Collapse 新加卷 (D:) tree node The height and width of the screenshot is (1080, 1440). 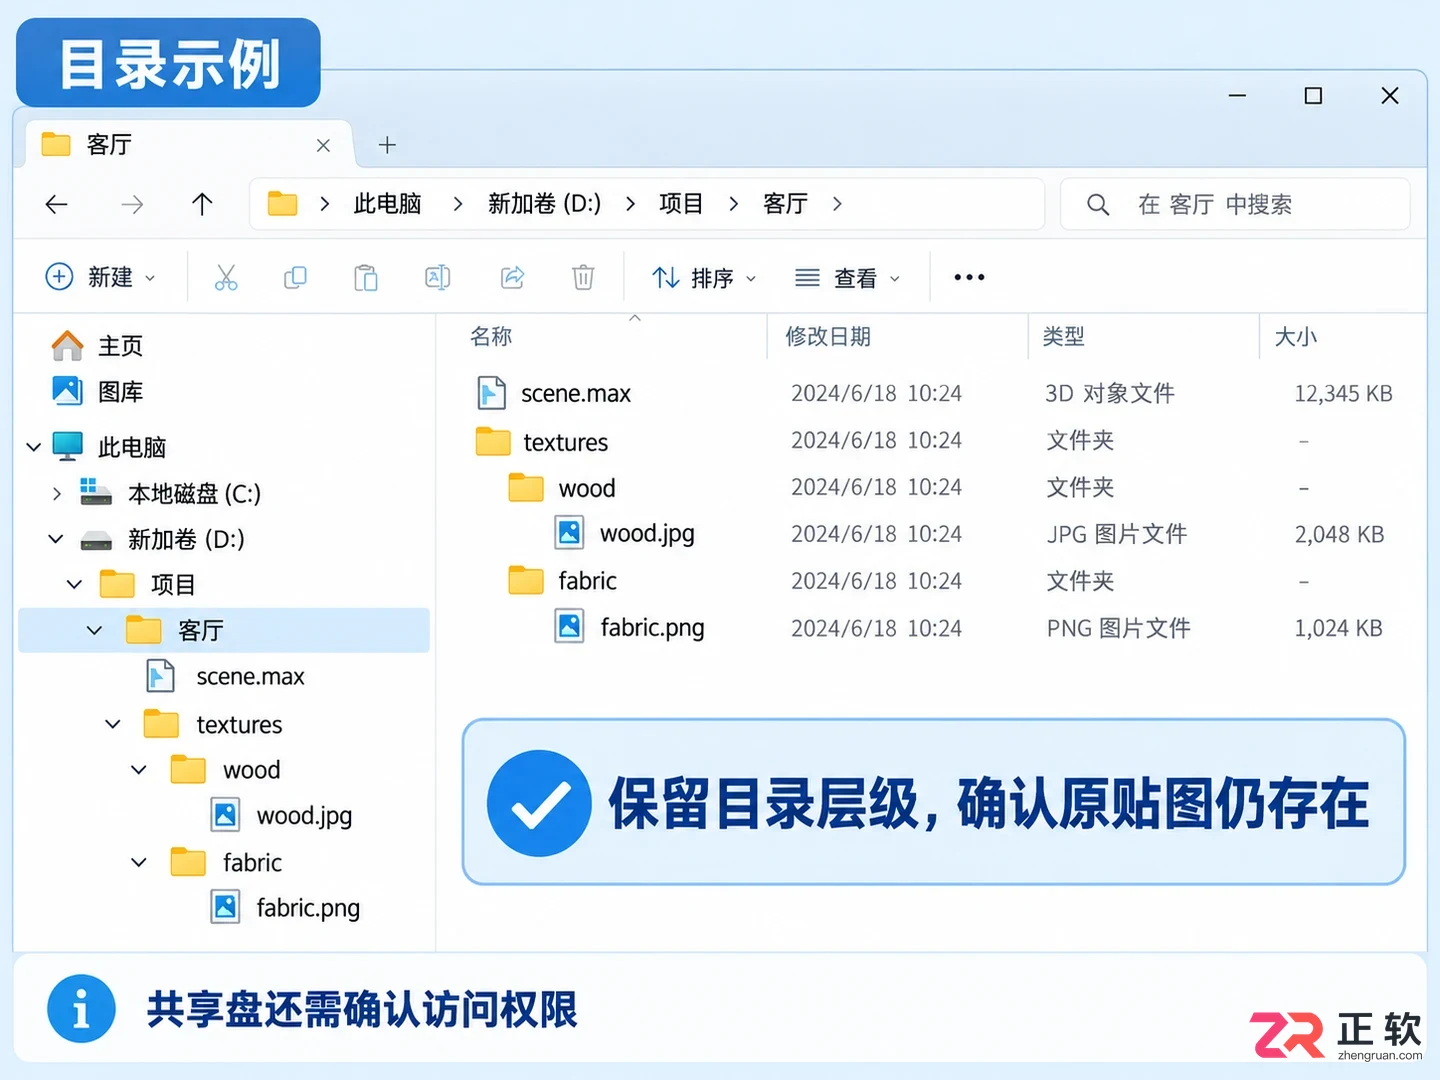(56, 539)
